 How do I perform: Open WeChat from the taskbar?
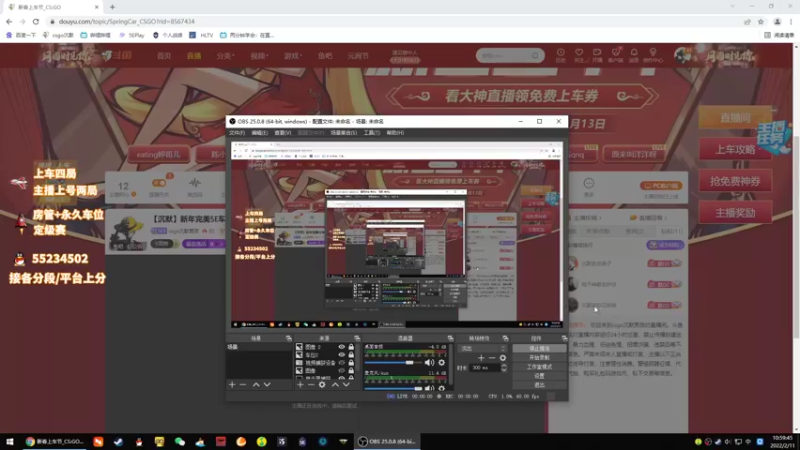pos(180,442)
